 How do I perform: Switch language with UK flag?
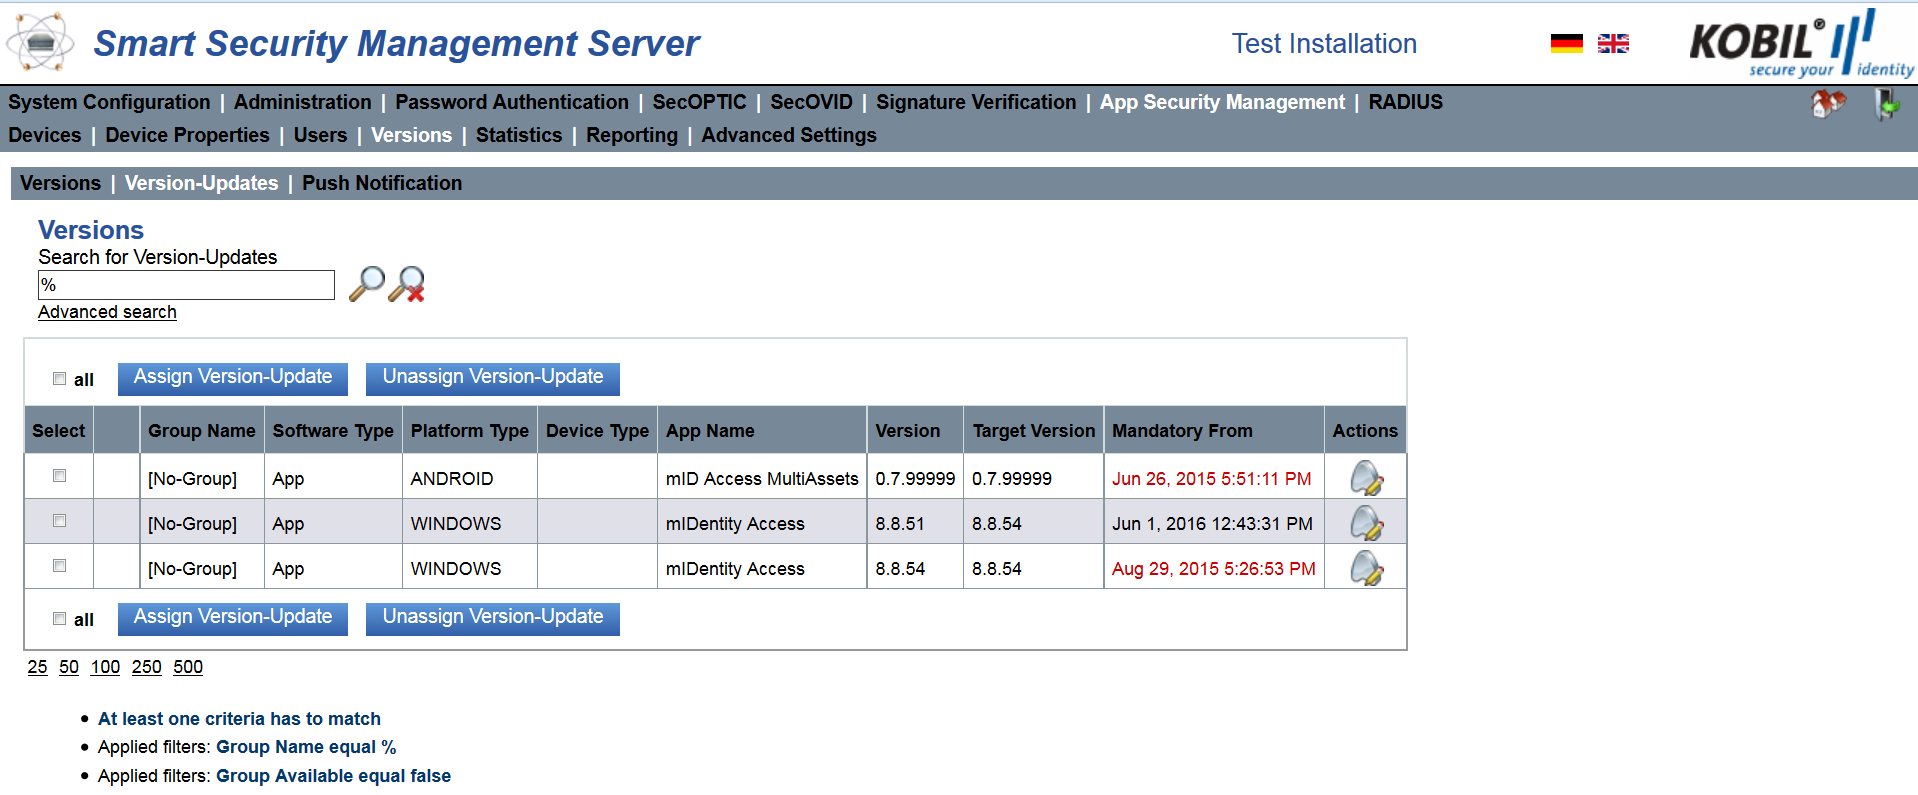[1613, 43]
